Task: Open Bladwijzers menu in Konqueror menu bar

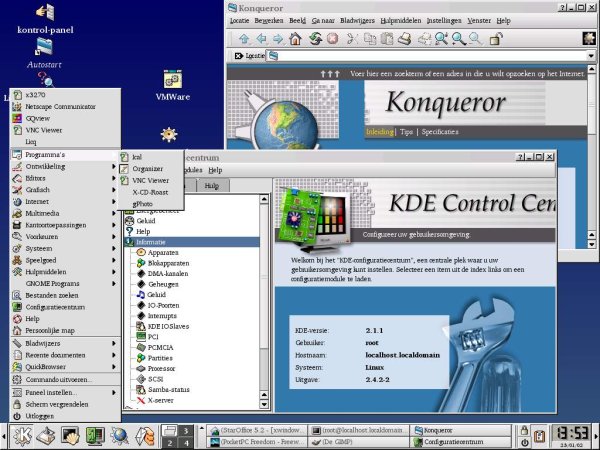Action: point(357,21)
